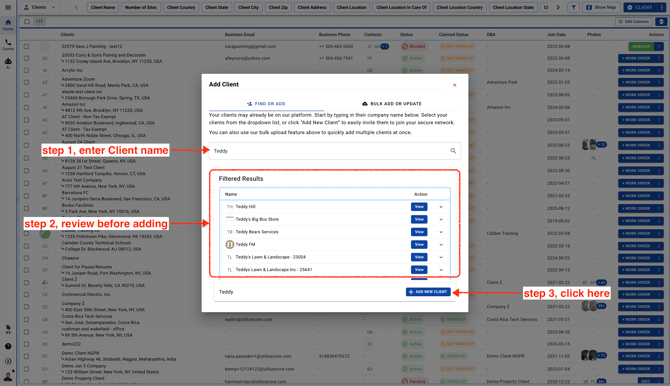Open the hamburger menu icon
Screen dimensions: 670x386
coord(8,7)
